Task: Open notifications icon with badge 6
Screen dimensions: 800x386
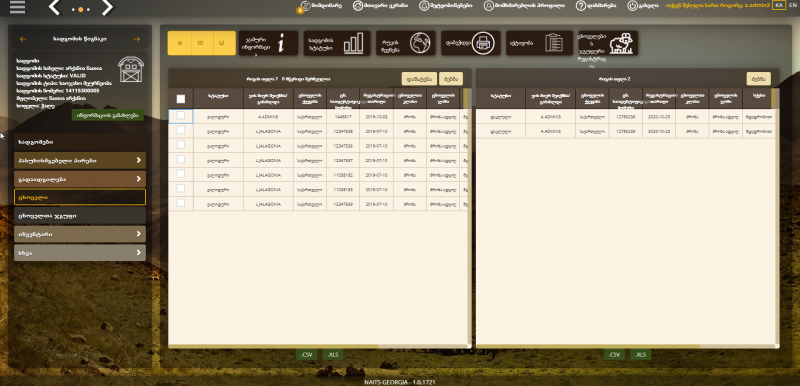Action: coord(304,7)
